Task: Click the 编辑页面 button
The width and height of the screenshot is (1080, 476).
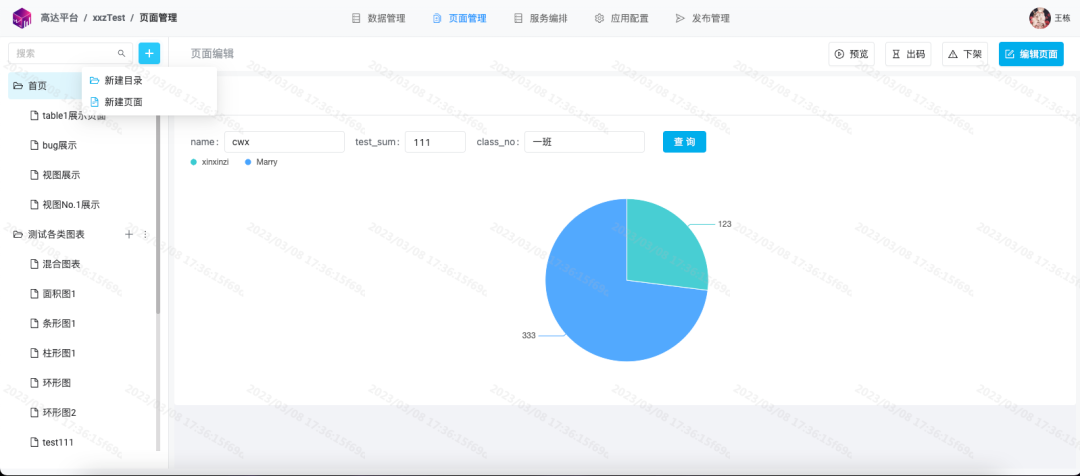Action: 1031,54
